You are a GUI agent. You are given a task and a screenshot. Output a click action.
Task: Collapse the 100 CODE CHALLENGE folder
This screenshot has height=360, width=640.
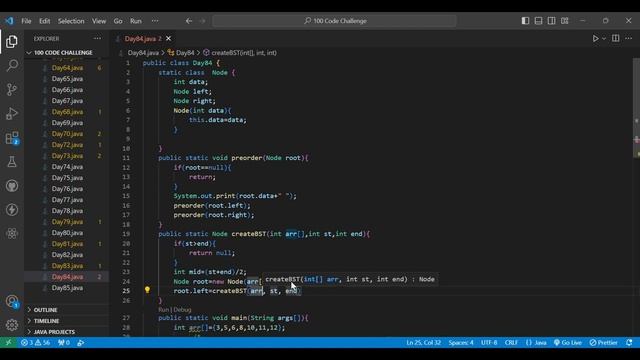pyautogui.click(x=60, y=53)
